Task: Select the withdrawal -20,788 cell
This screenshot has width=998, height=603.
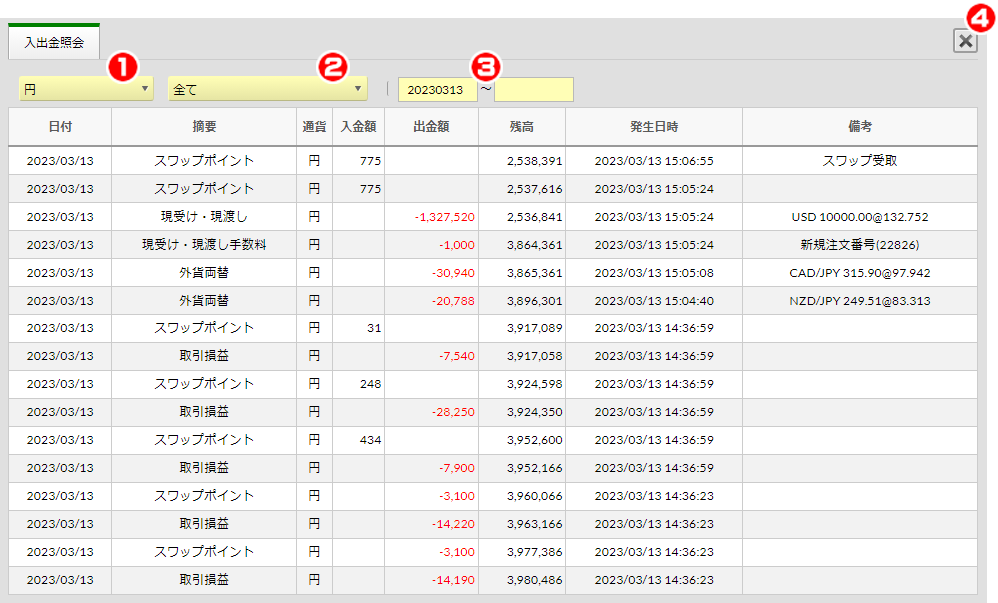Action: (x=432, y=301)
